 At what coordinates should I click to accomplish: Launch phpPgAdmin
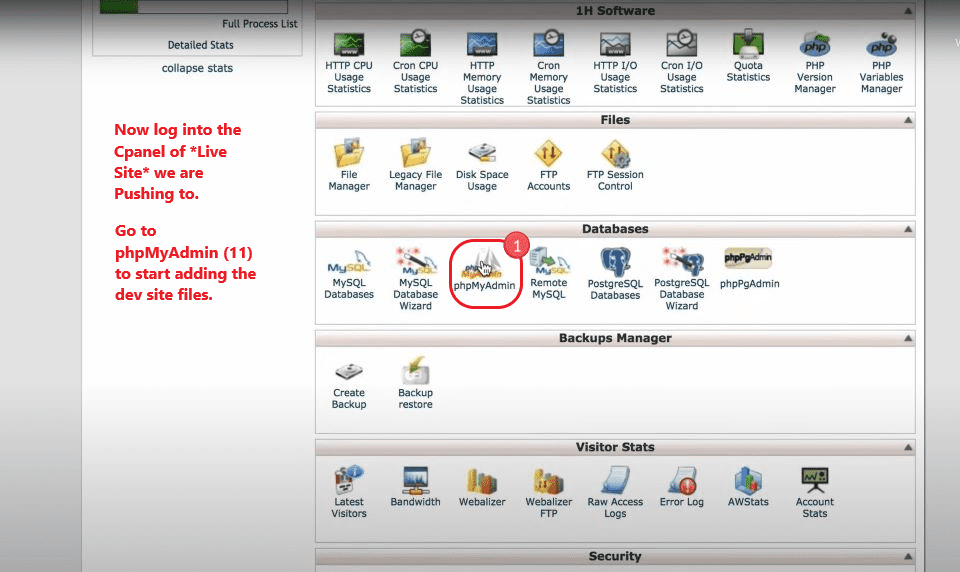coord(749,268)
